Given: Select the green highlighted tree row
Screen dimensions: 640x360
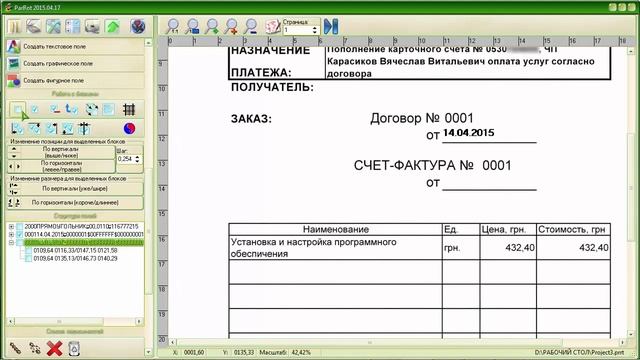Looking at the screenshot, I should [x=84, y=243].
